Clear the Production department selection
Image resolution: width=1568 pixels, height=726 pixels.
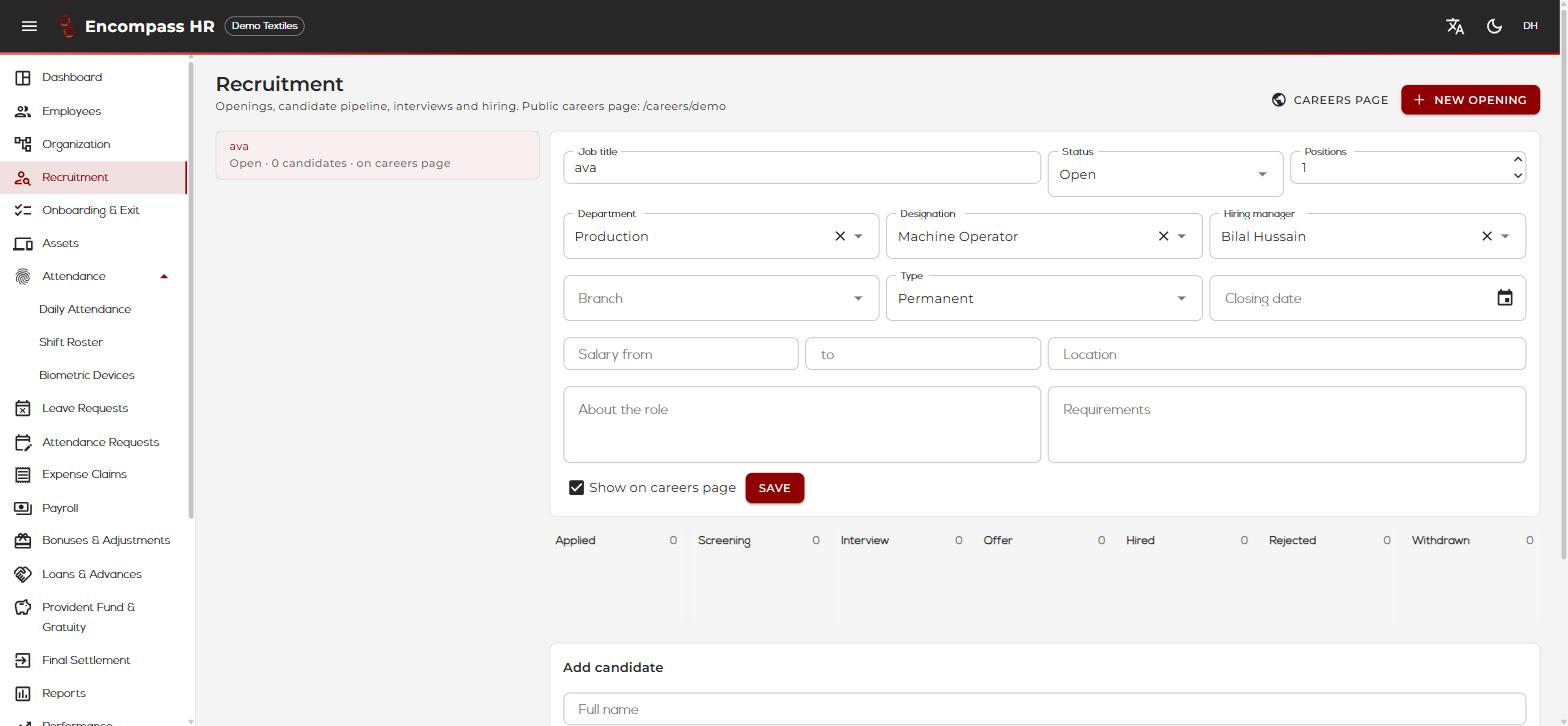coord(840,236)
